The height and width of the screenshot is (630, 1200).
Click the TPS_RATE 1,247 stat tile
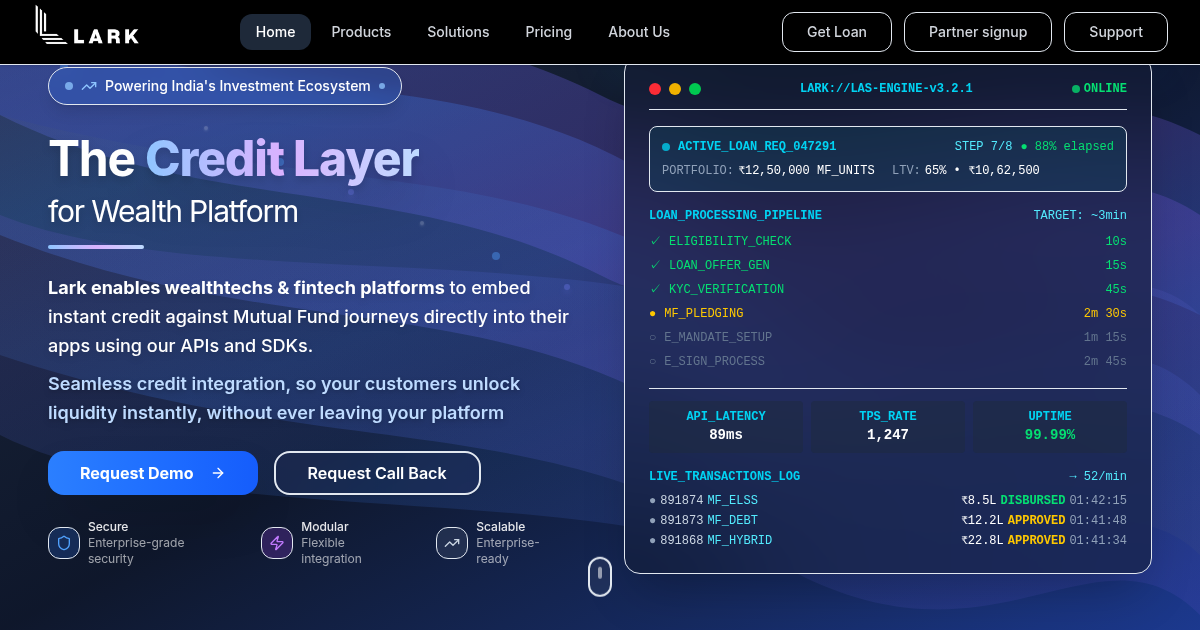tap(888, 426)
